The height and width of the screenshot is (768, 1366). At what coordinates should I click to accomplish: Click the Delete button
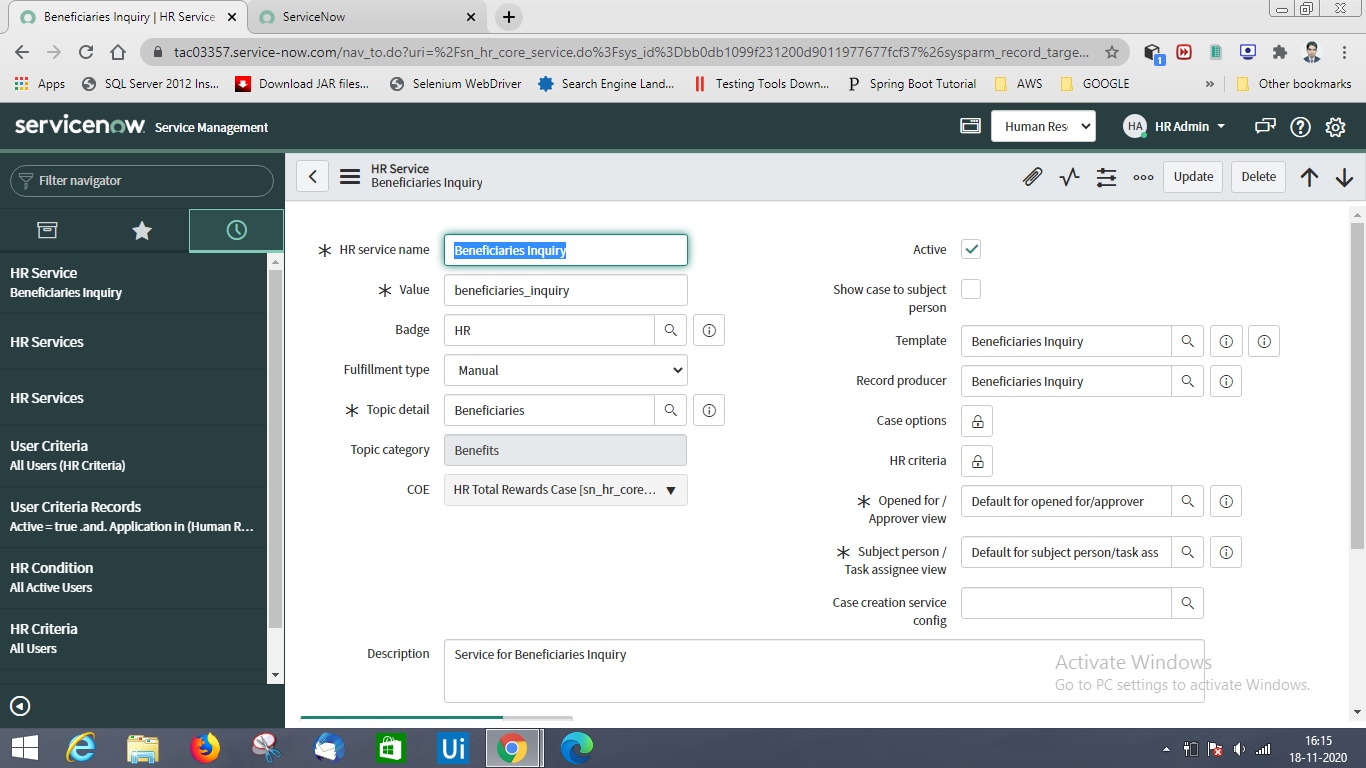pos(1258,177)
